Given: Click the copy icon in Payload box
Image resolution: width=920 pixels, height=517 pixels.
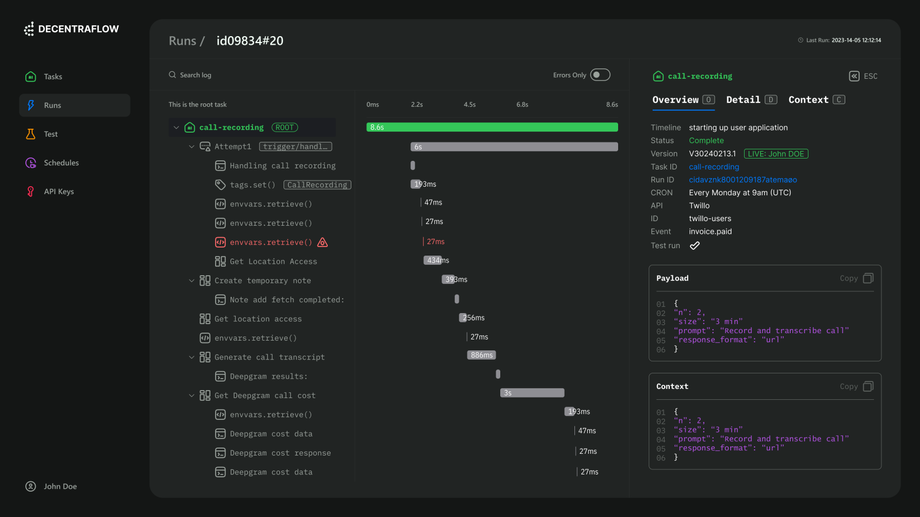Looking at the screenshot, I should coord(868,278).
